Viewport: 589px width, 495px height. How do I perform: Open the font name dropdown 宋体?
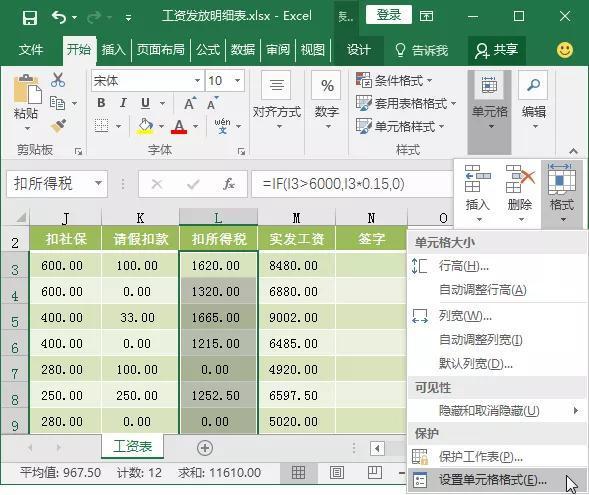click(197, 80)
